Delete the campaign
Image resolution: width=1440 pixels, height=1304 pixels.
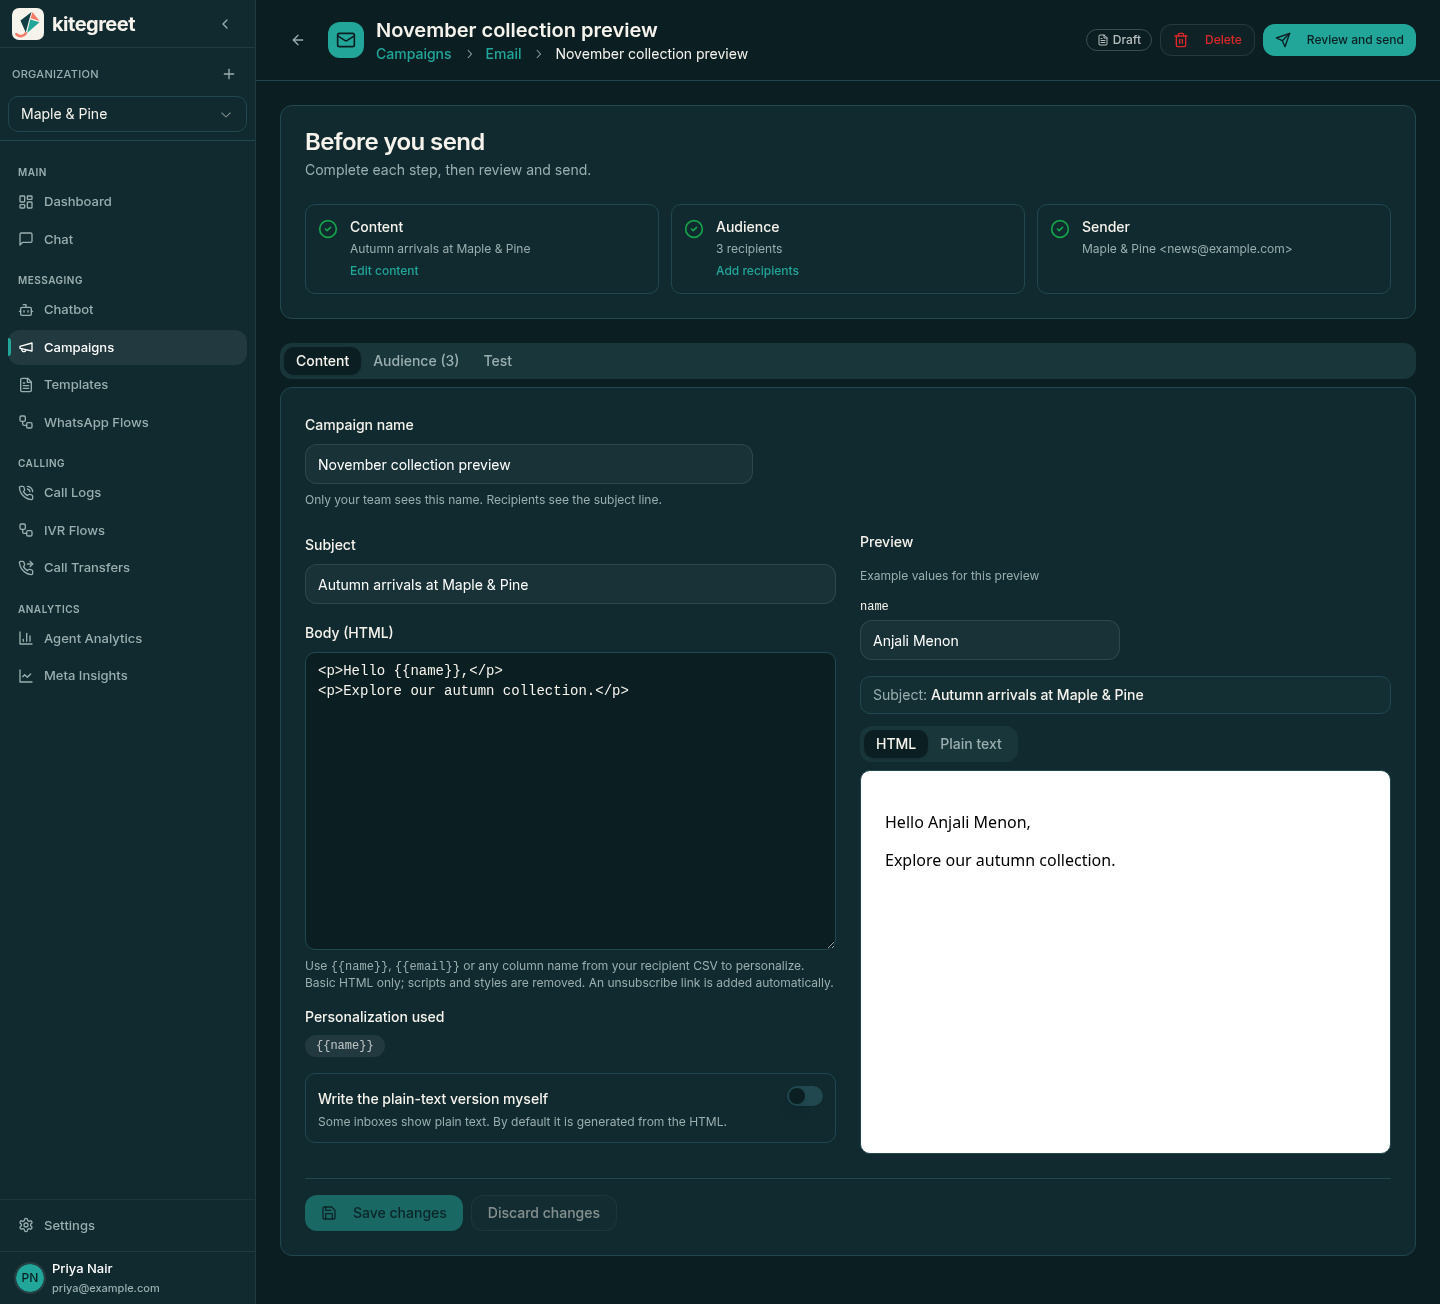tap(1207, 40)
